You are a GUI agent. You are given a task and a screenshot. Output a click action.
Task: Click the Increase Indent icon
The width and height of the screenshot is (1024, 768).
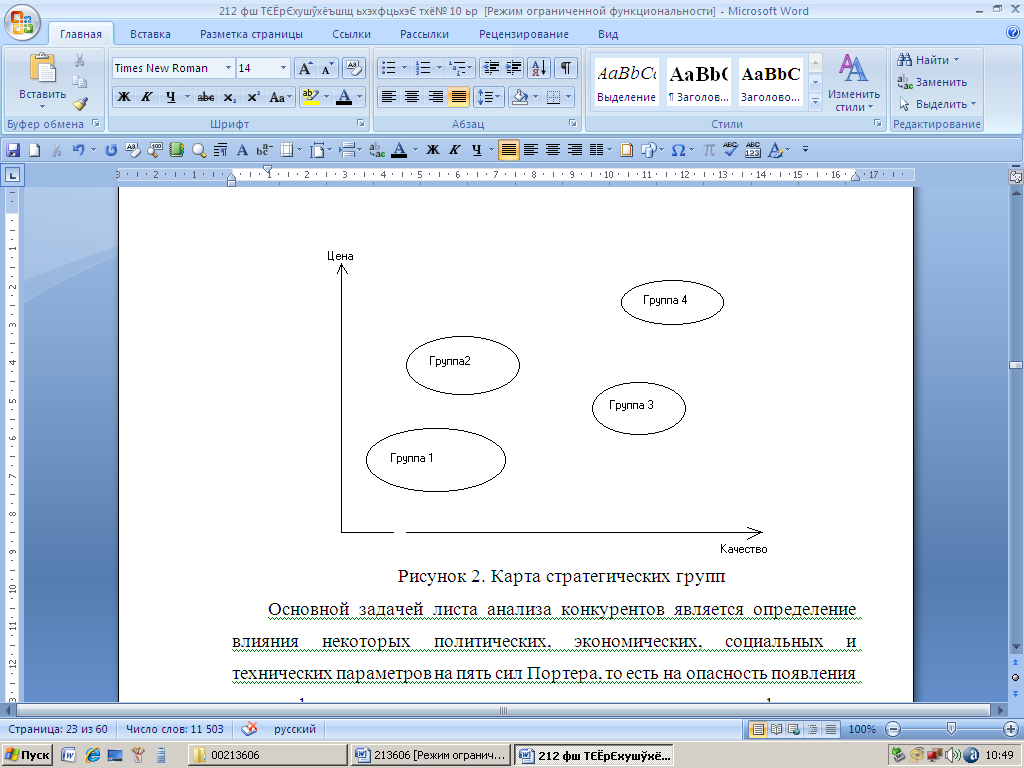(514, 68)
